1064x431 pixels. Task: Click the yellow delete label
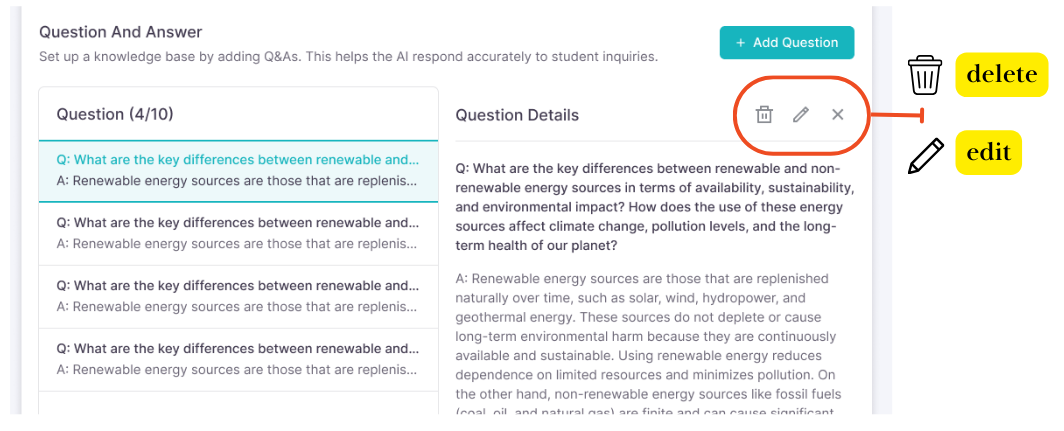point(1002,75)
